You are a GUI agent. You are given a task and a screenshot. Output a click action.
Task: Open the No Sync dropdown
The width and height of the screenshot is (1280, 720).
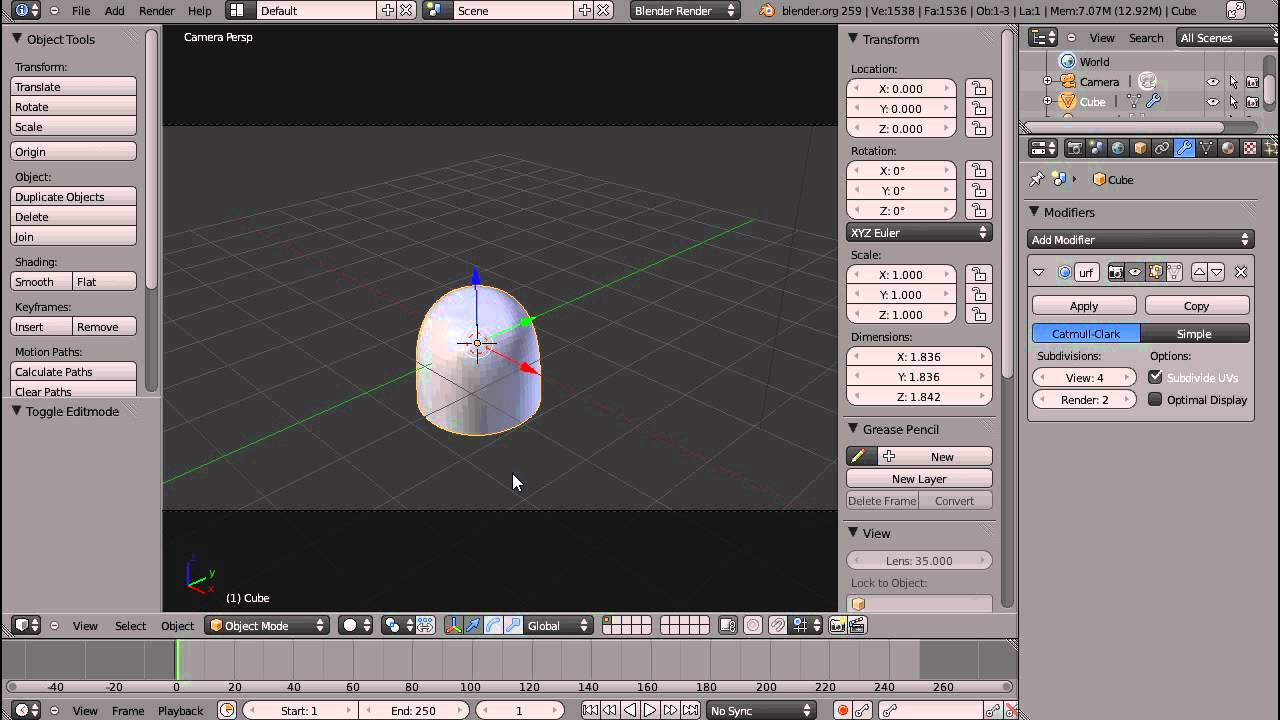click(x=761, y=710)
